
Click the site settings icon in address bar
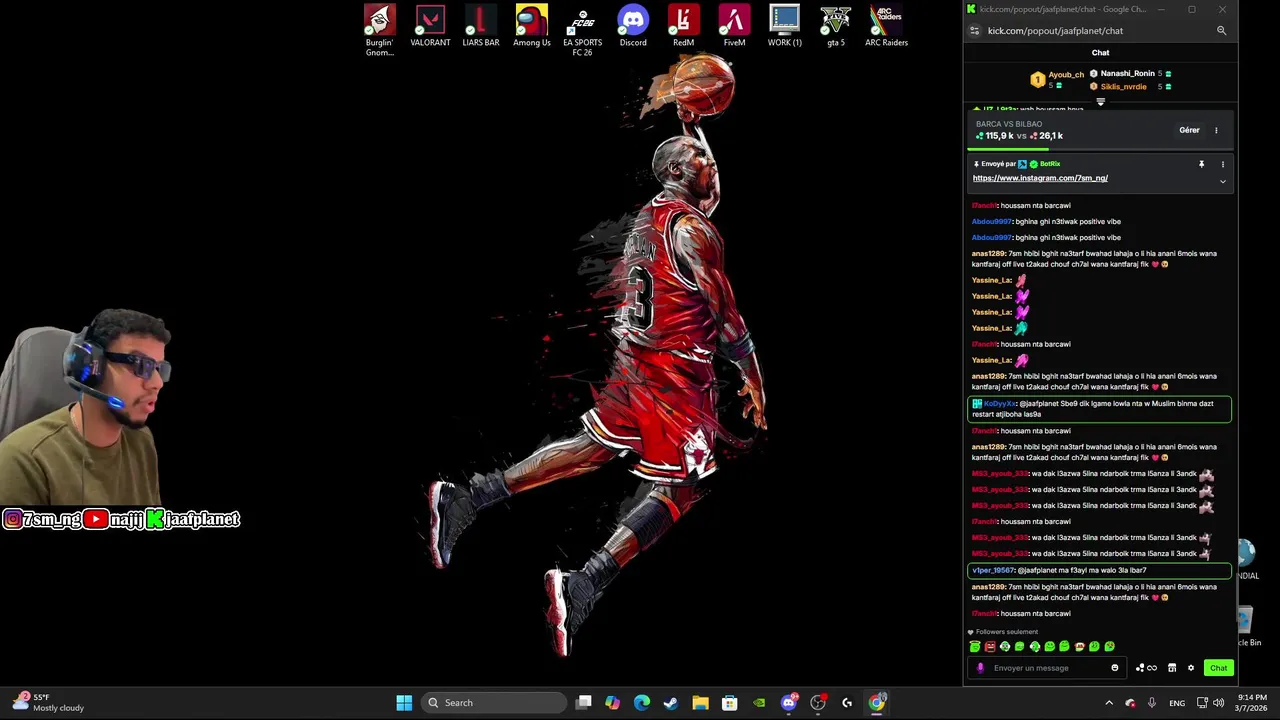point(975,31)
